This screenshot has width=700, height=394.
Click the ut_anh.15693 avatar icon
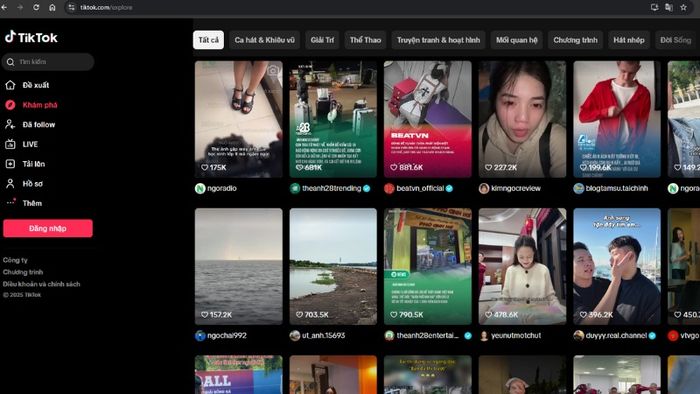[x=295, y=336]
